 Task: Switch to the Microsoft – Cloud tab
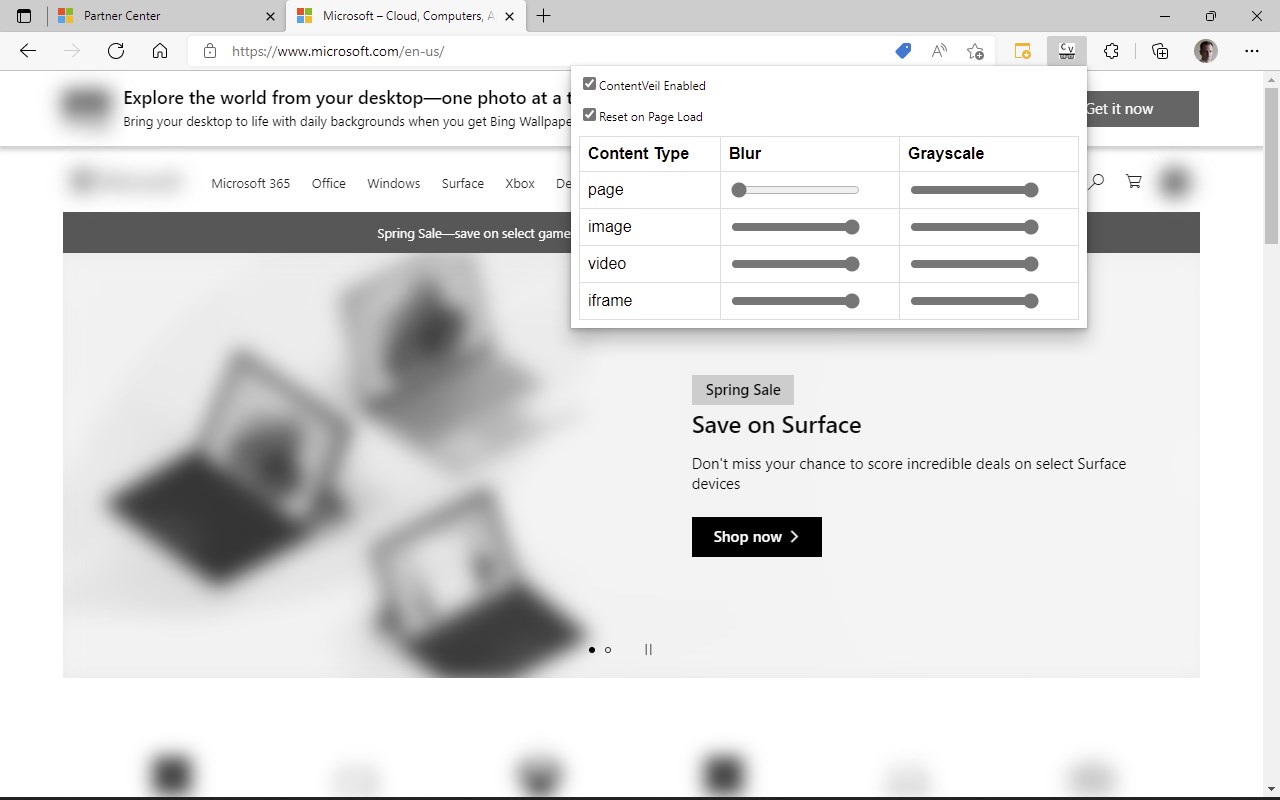point(407,16)
